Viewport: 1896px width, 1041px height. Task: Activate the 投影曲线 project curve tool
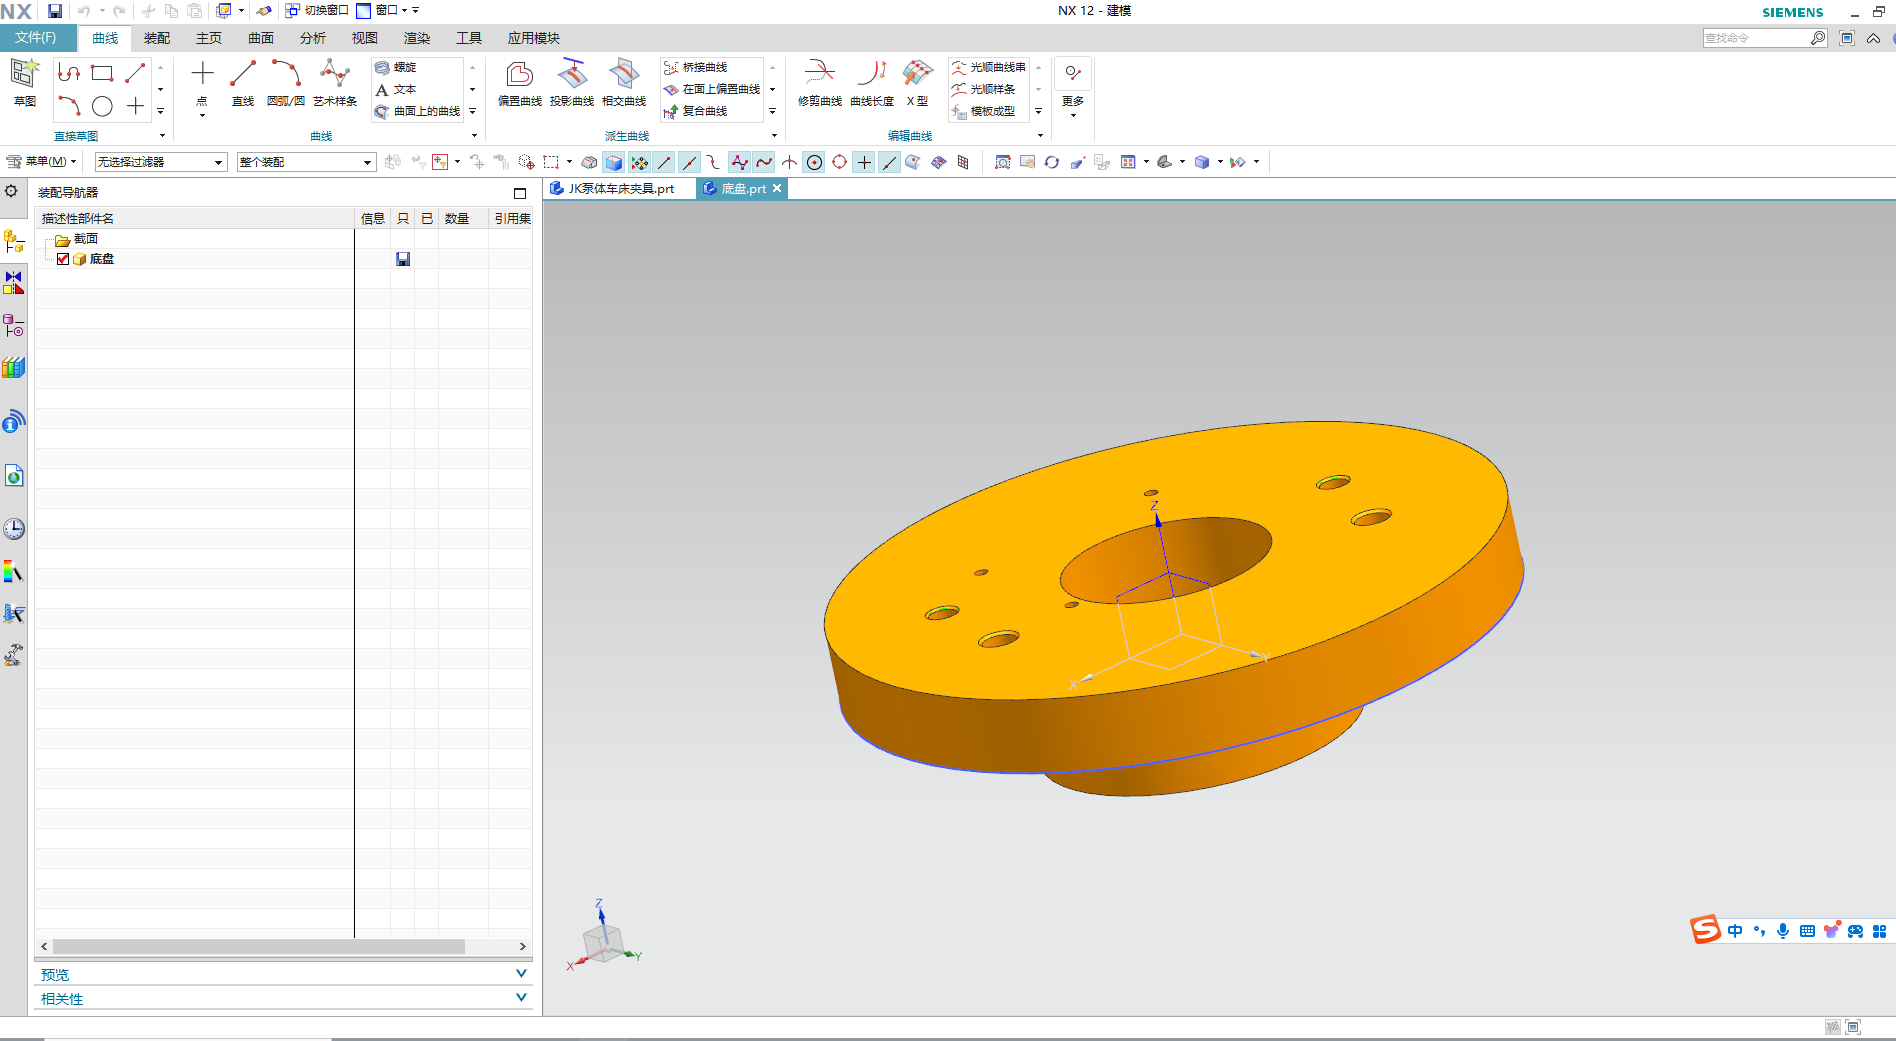click(572, 83)
